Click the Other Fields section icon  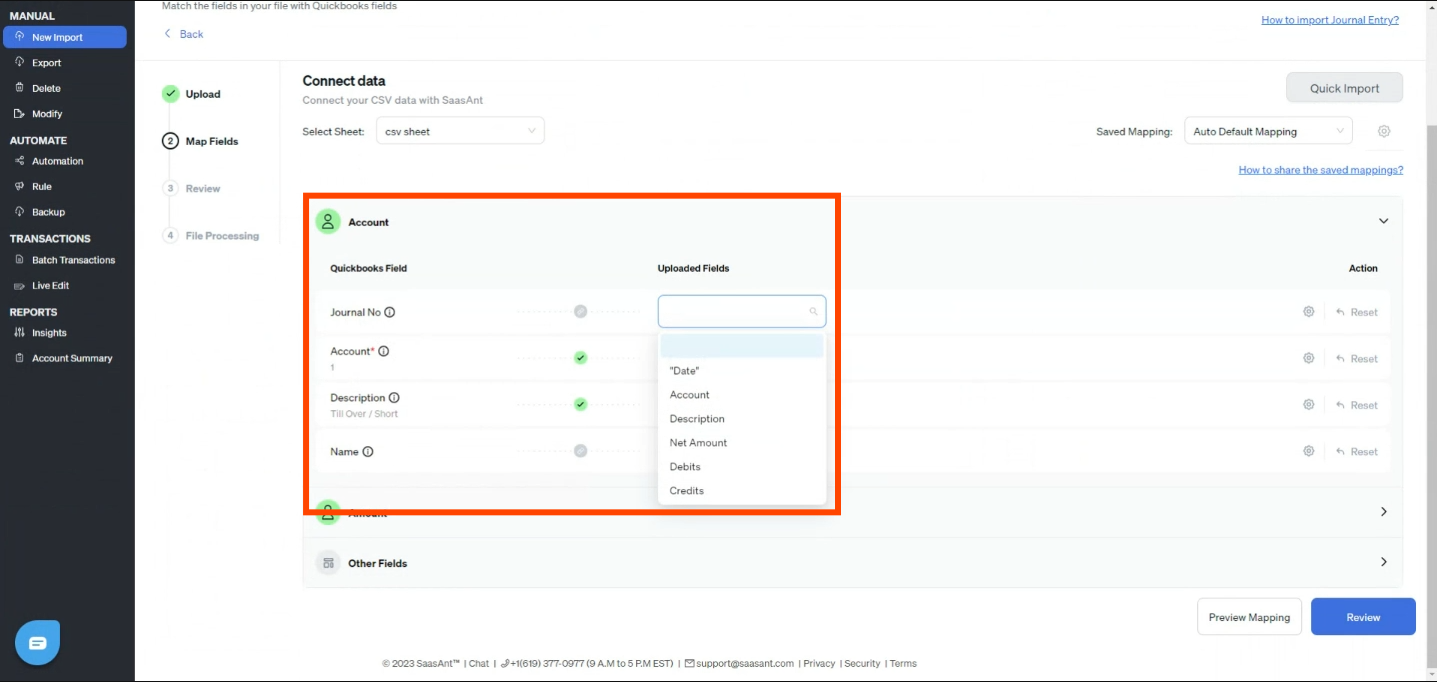328,563
